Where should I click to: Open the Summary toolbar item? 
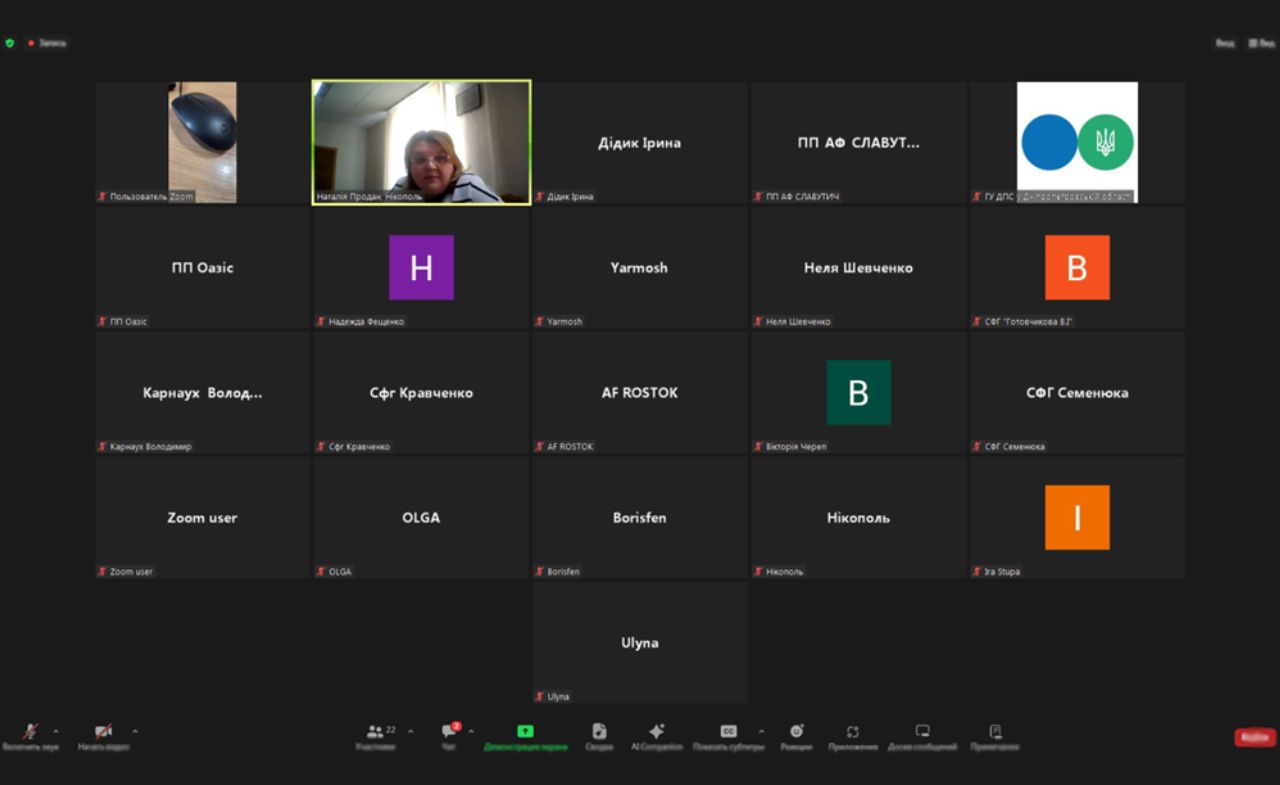click(x=599, y=732)
